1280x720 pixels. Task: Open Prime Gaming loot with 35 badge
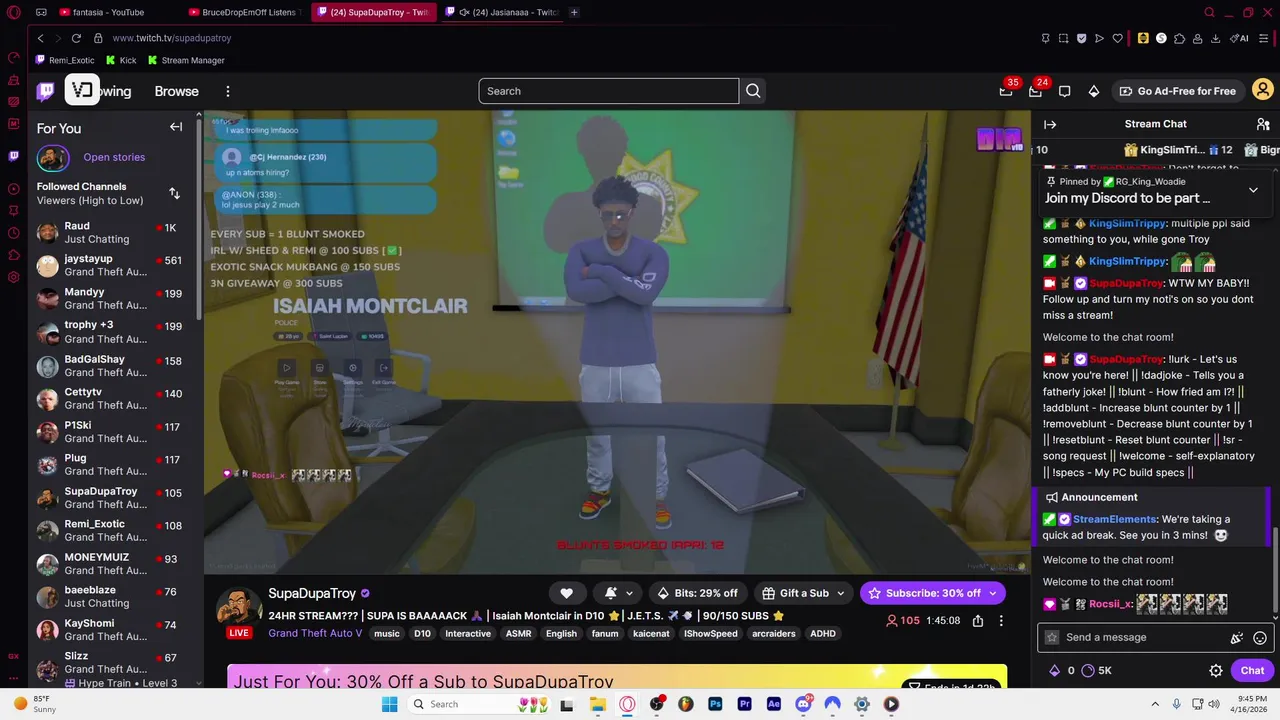coord(1006,91)
